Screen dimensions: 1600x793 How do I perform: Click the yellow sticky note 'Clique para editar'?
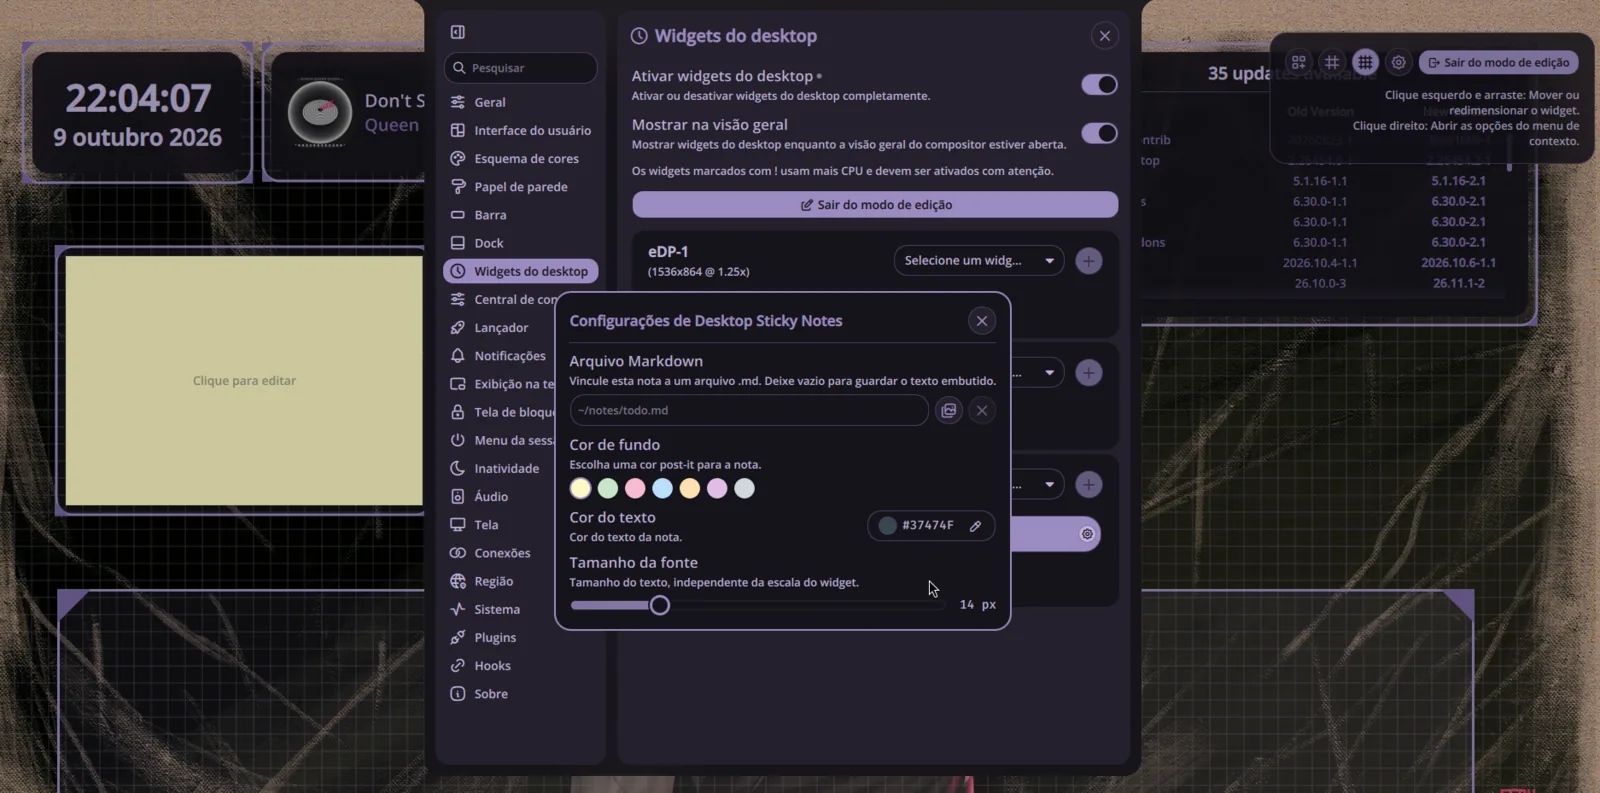click(x=244, y=380)
